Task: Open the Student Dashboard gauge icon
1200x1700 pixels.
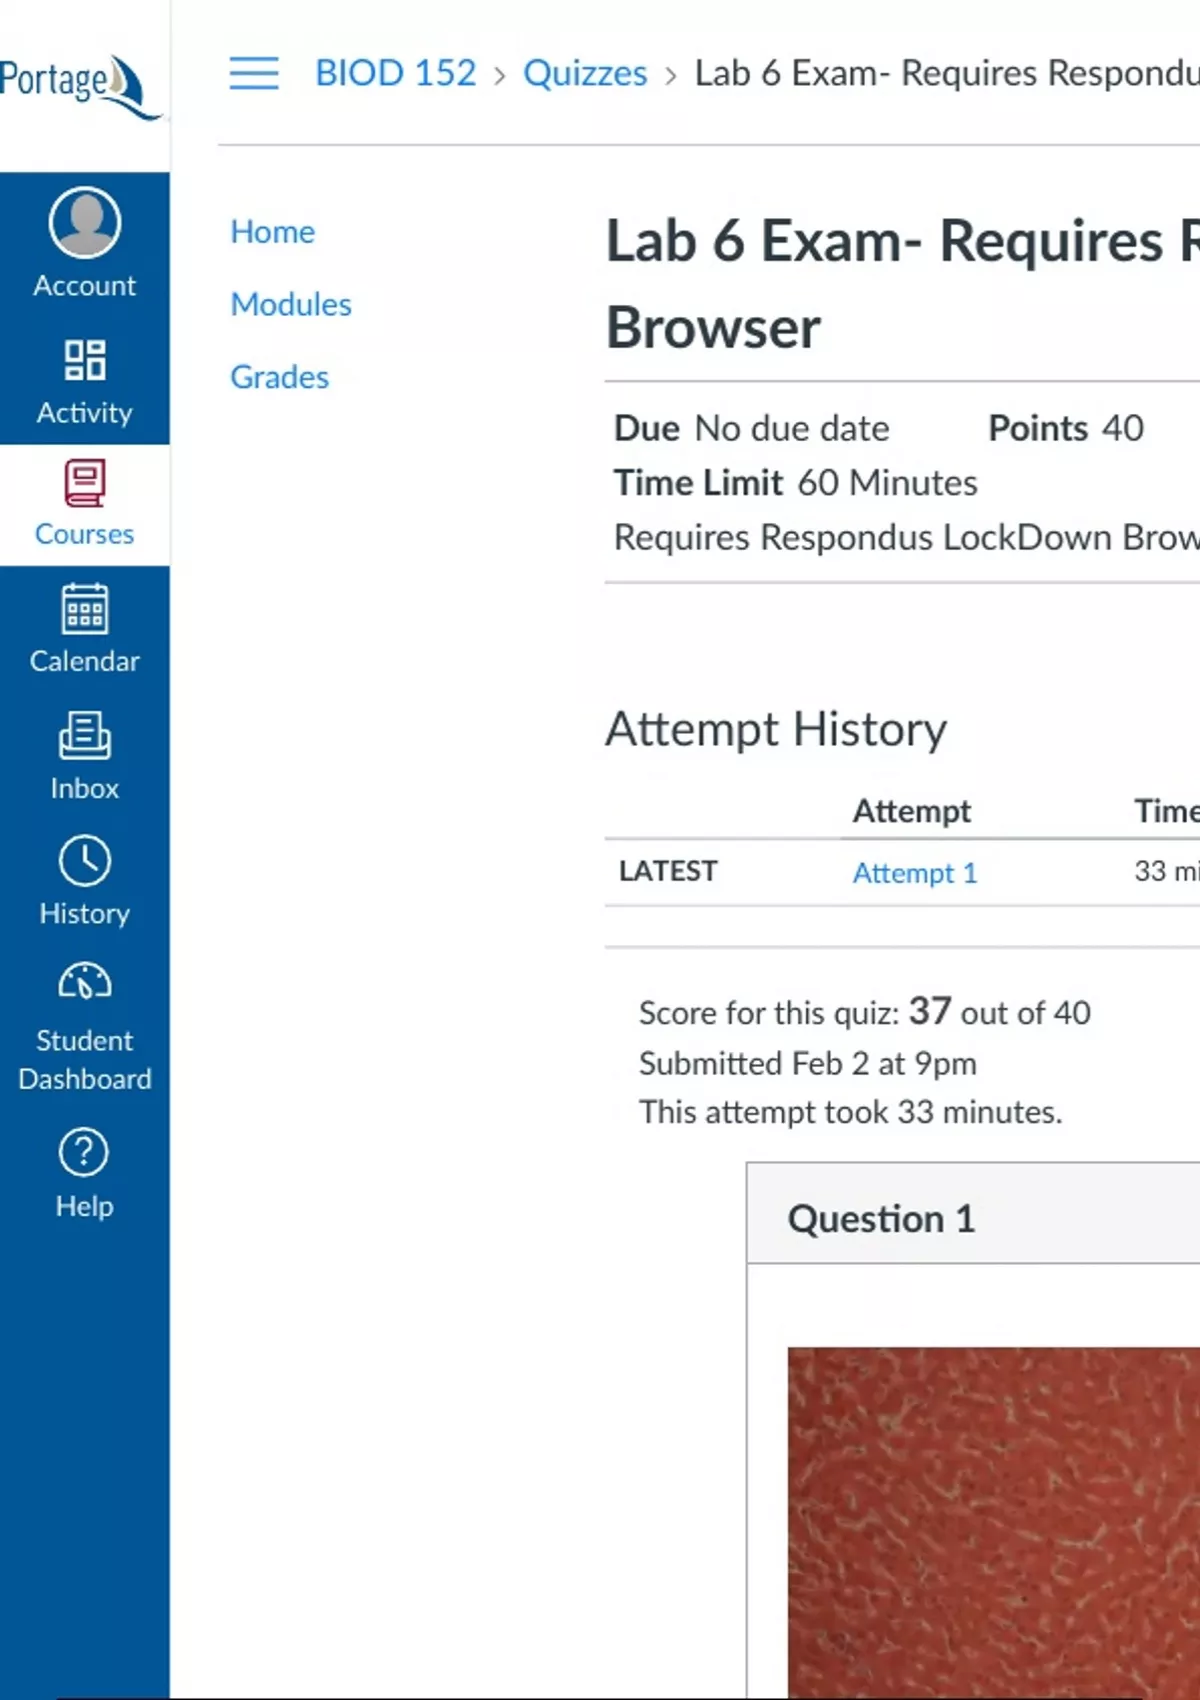Action: click(85, 983)
